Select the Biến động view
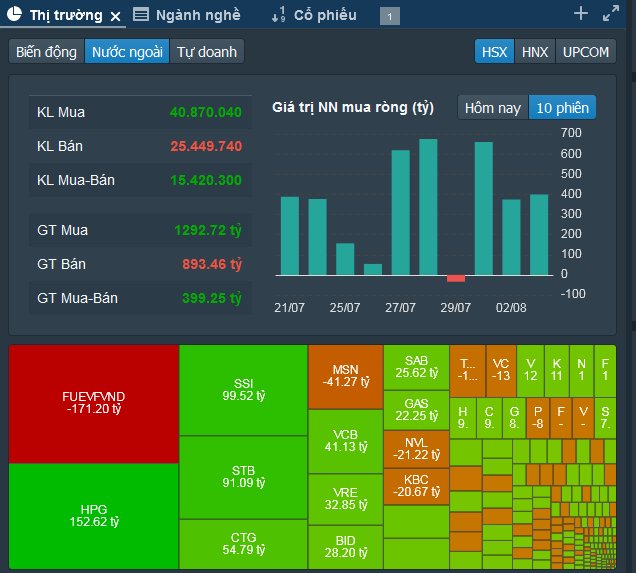Screen dimensions: 636x573 (46, 52)
